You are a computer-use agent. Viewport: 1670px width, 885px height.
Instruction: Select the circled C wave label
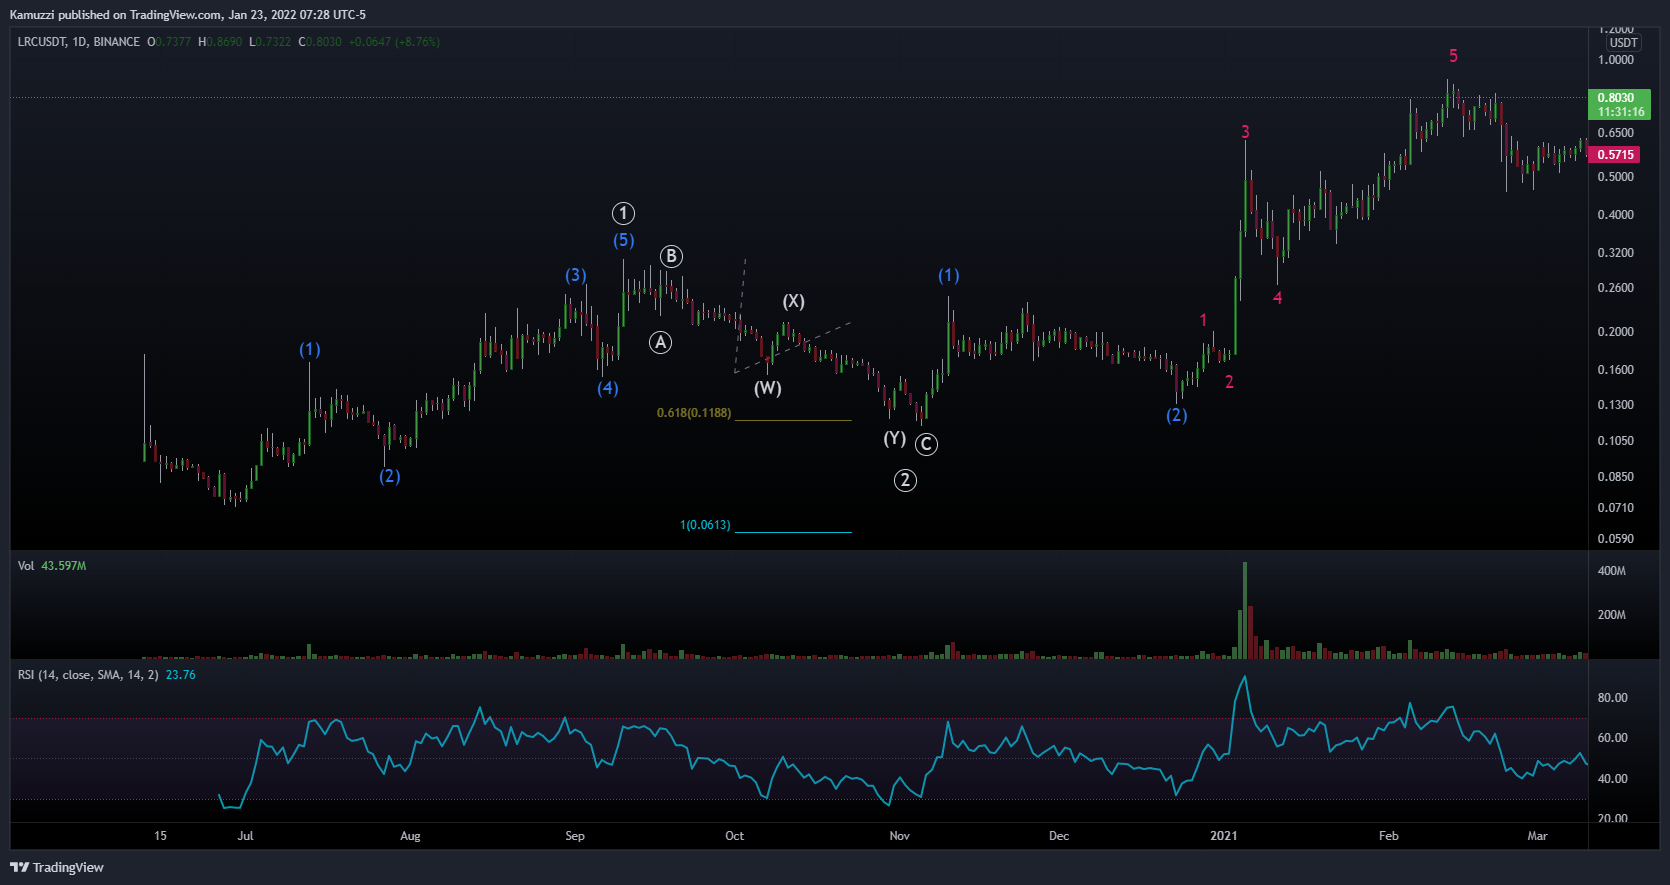(926, 444)
